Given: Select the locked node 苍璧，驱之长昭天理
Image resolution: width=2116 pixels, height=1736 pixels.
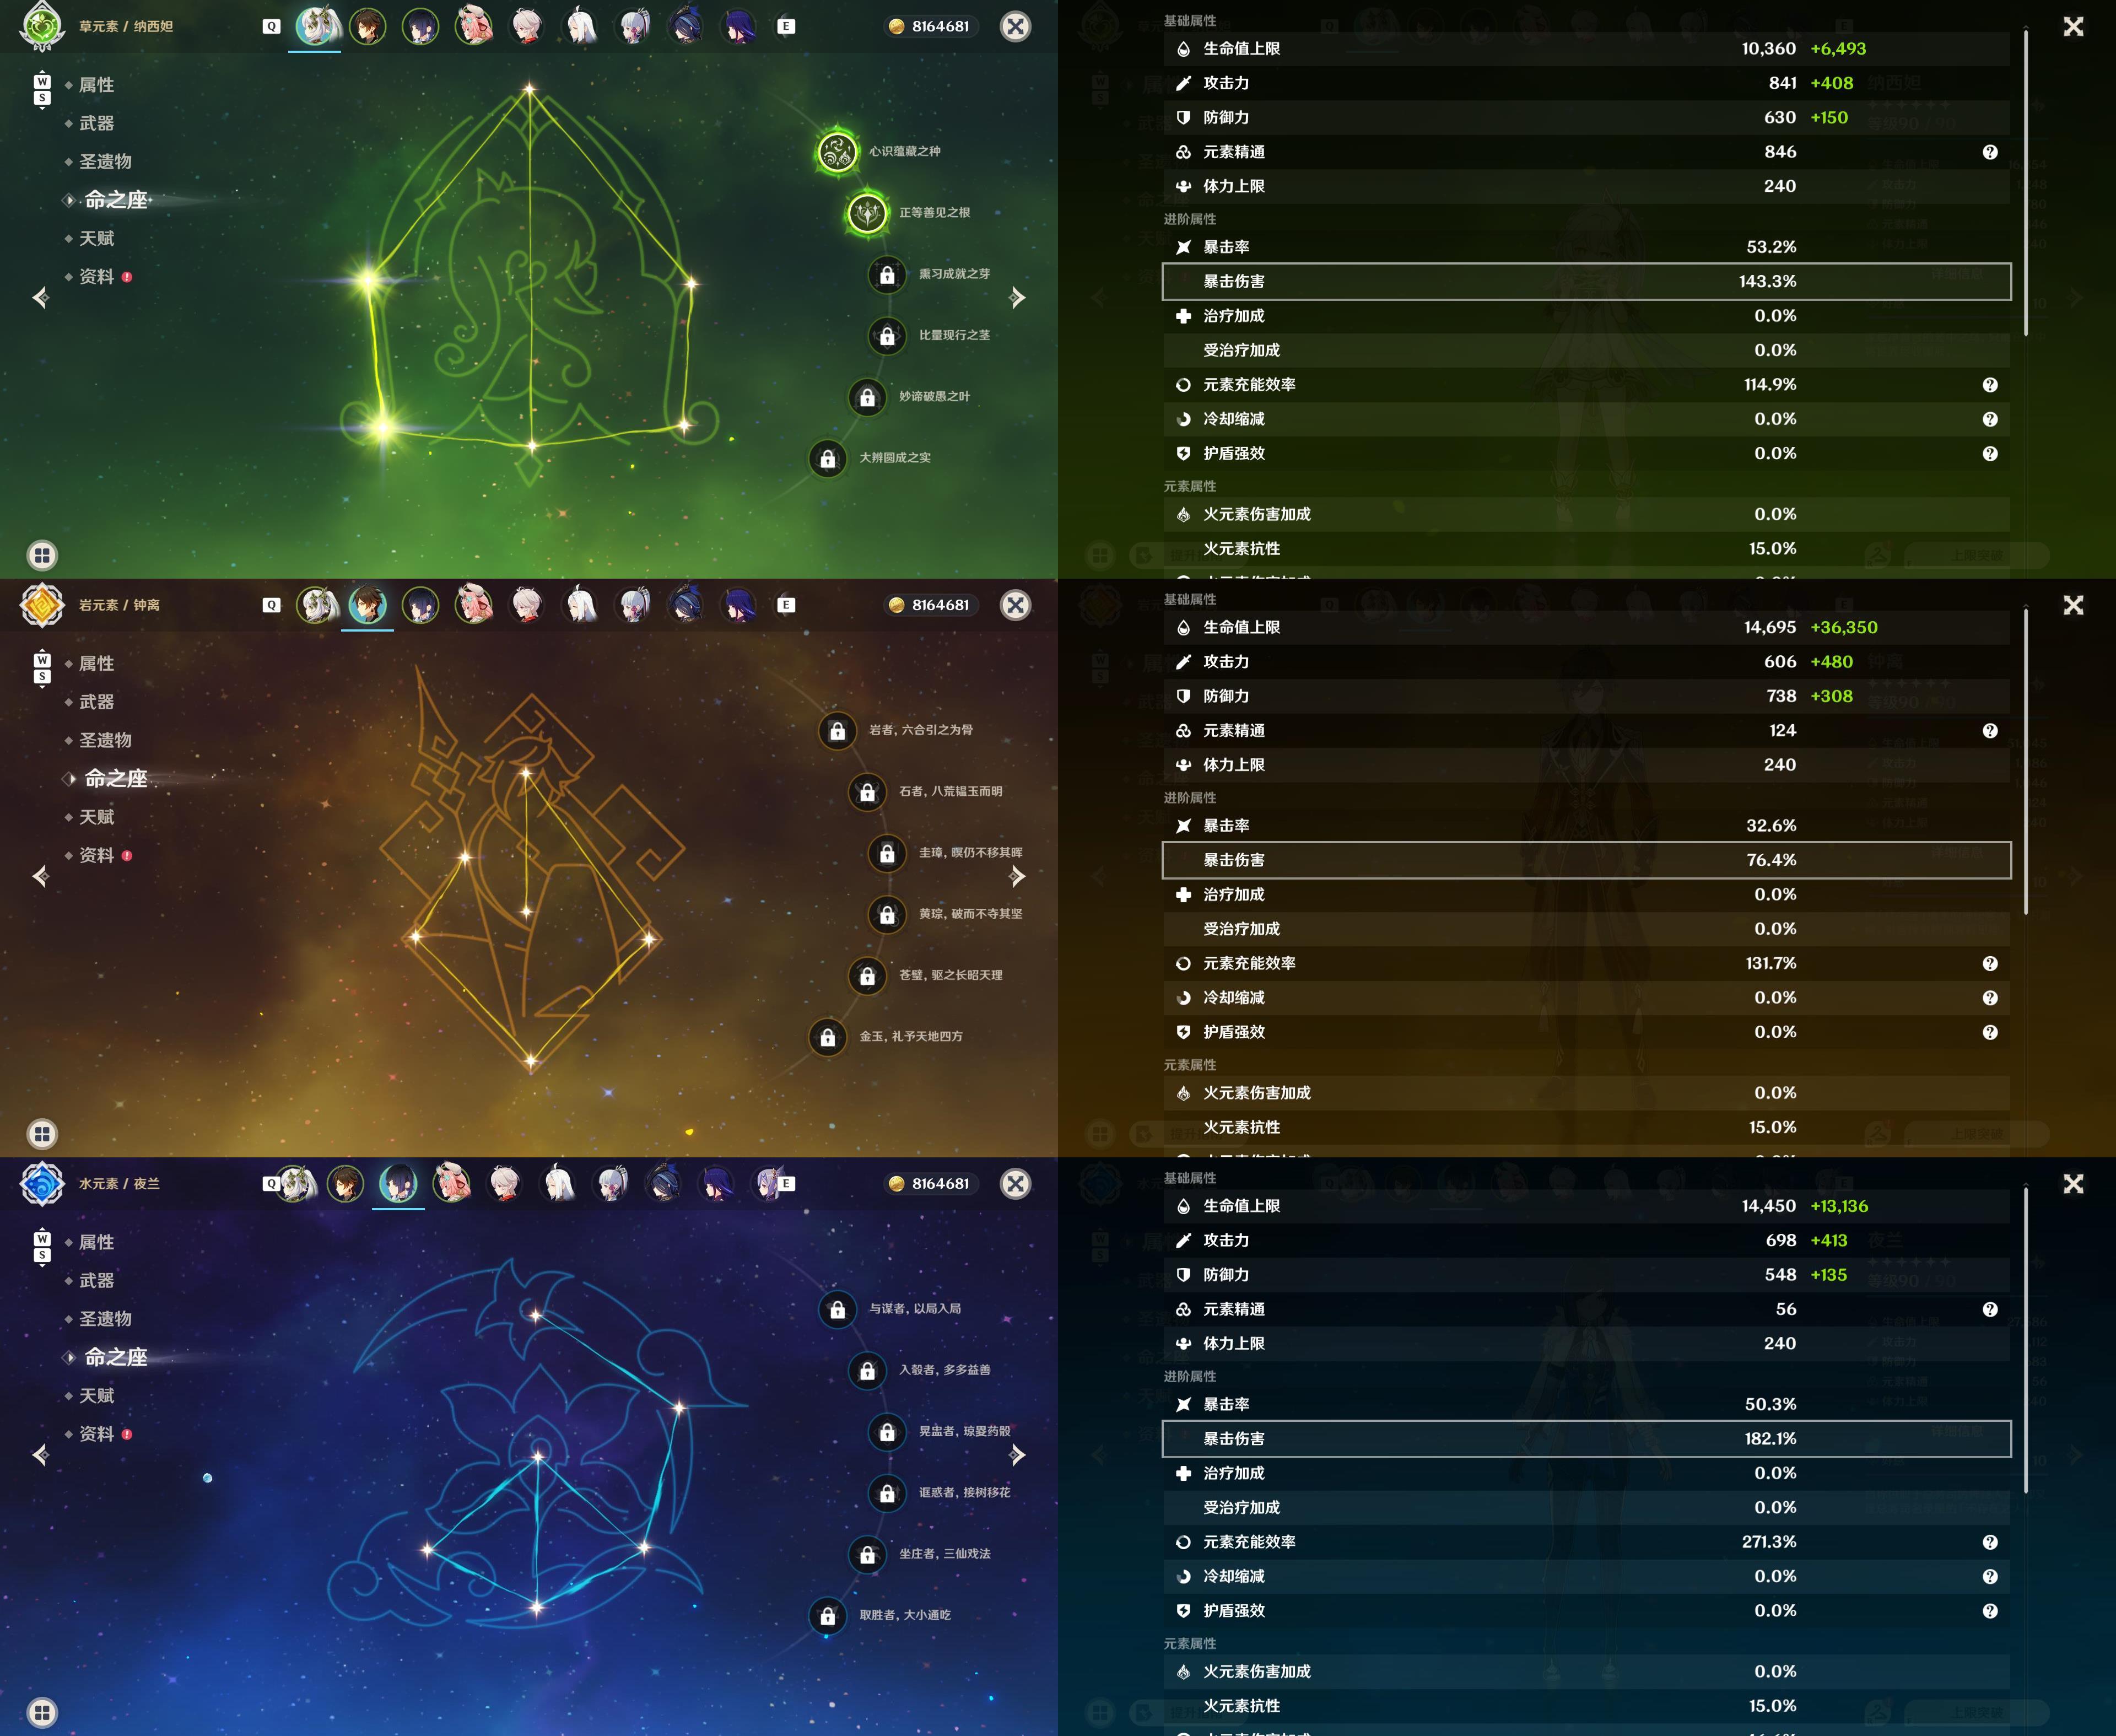Looking at the screenshot, I should (x=867, y=976).
